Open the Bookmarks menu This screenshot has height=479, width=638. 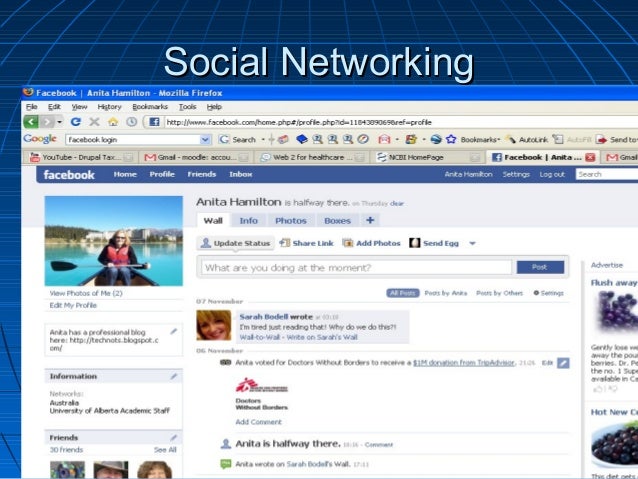tap(150, 107)
